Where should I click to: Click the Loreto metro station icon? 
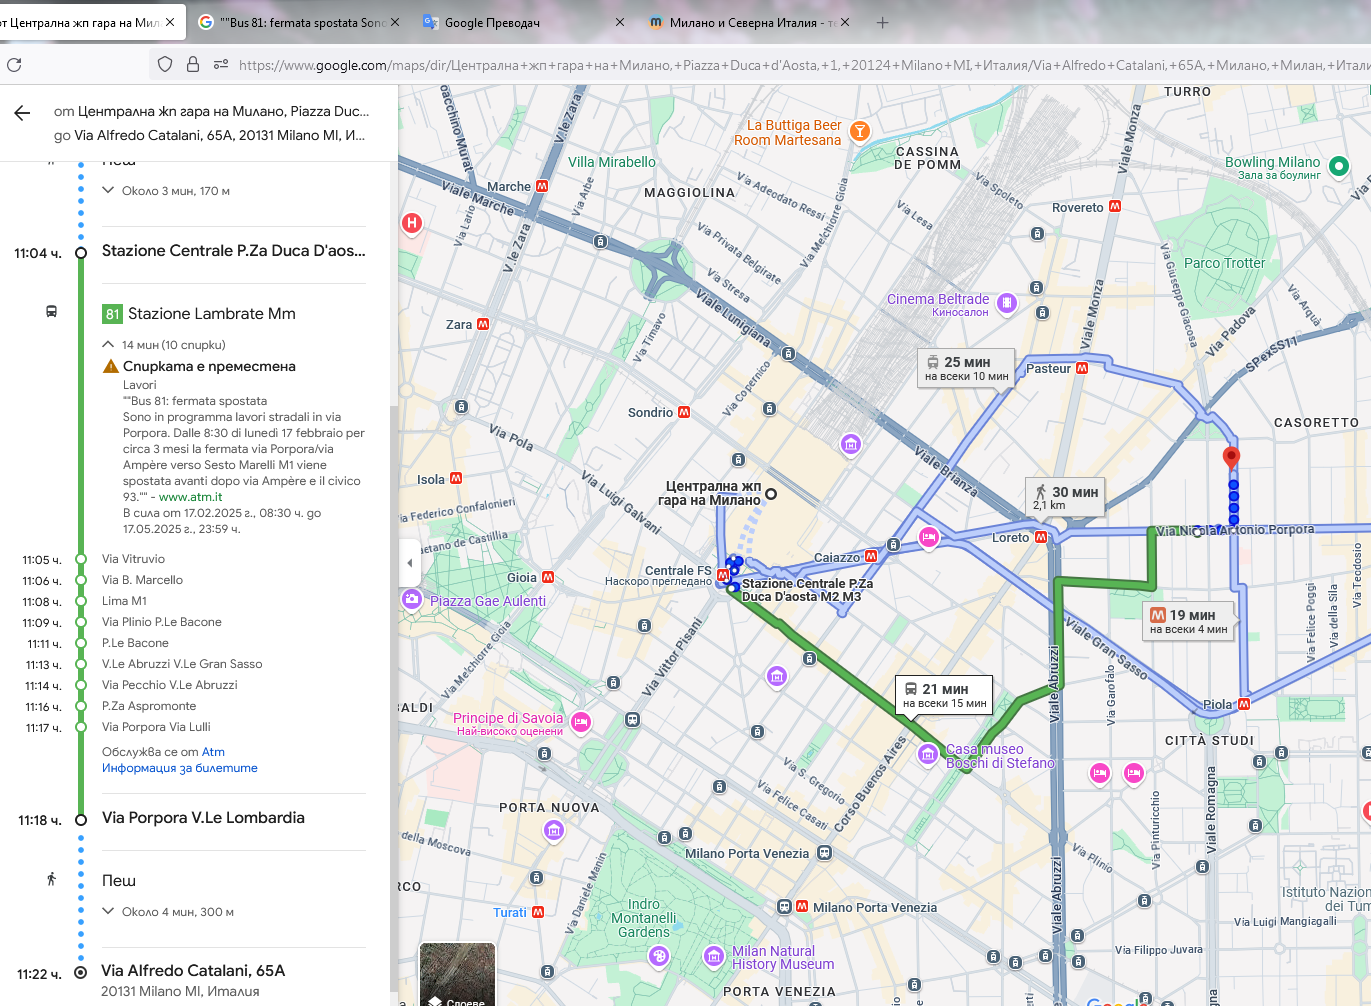pos(1041,537)
